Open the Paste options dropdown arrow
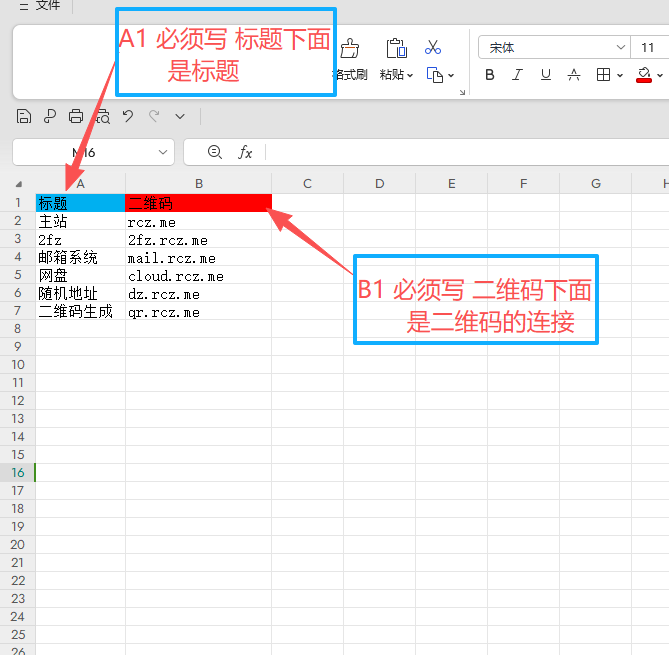Screen dimensions: 669x655 coord(410,76)
